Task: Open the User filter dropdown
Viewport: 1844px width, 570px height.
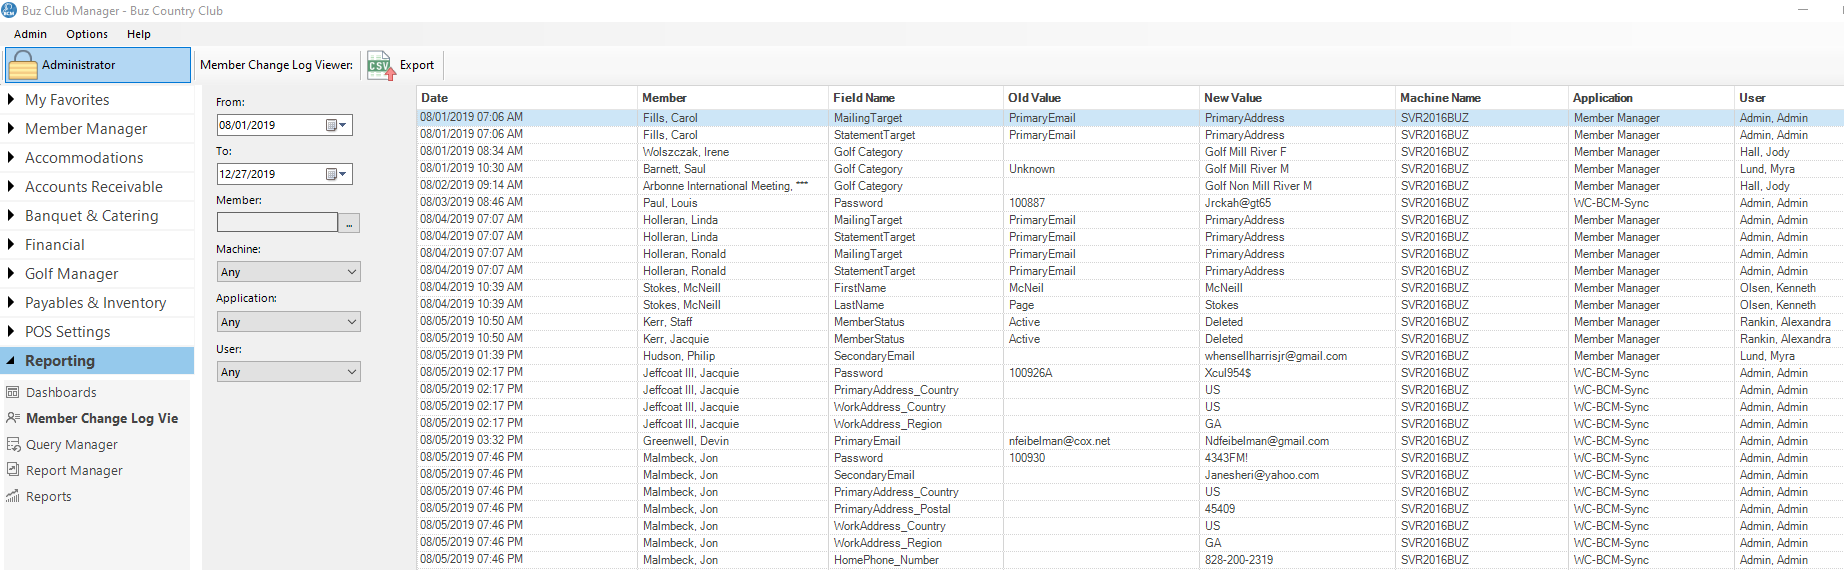Action: [x=351, y=372]
